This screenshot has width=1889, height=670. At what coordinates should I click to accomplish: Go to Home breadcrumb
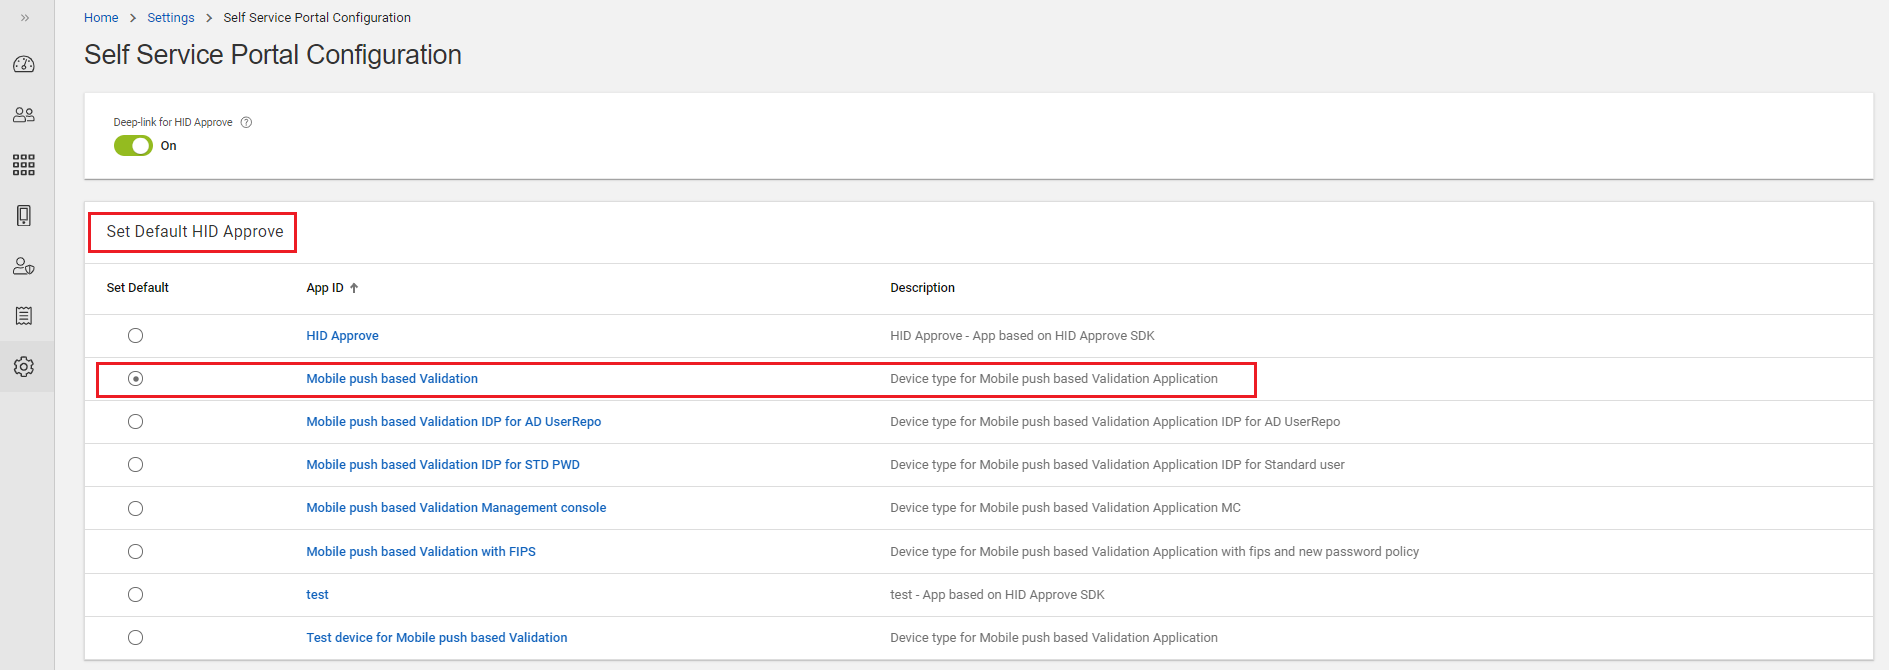coord(101,18)
